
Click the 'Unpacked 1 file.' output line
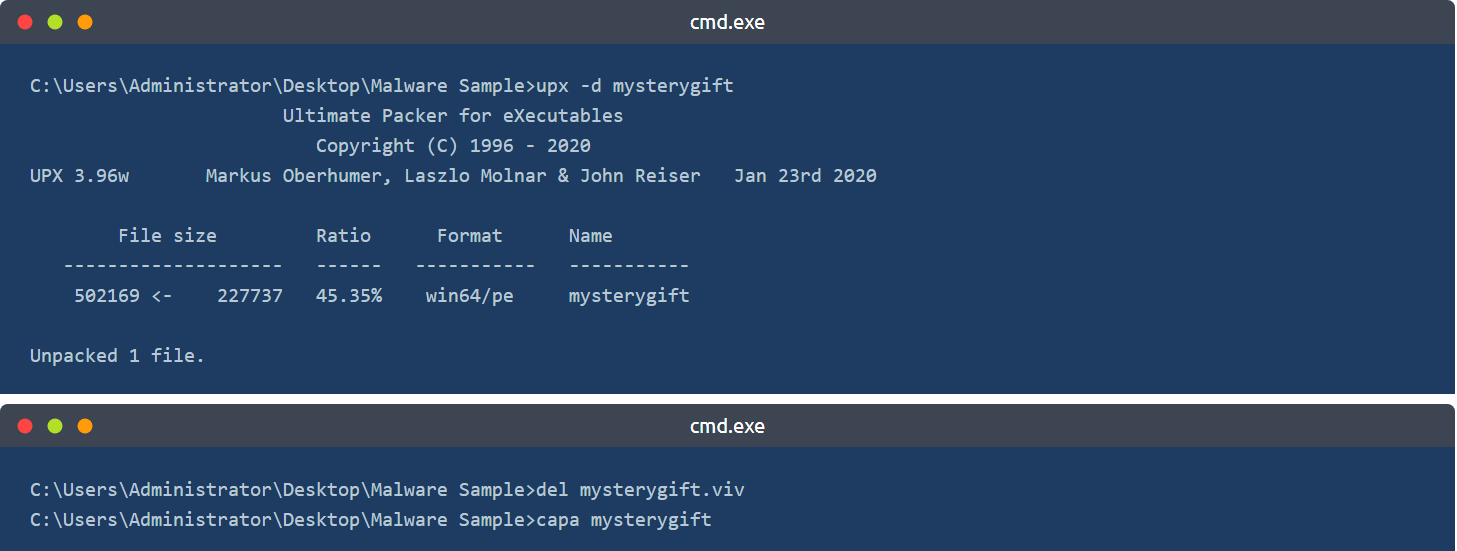click(x=117, y=356)
